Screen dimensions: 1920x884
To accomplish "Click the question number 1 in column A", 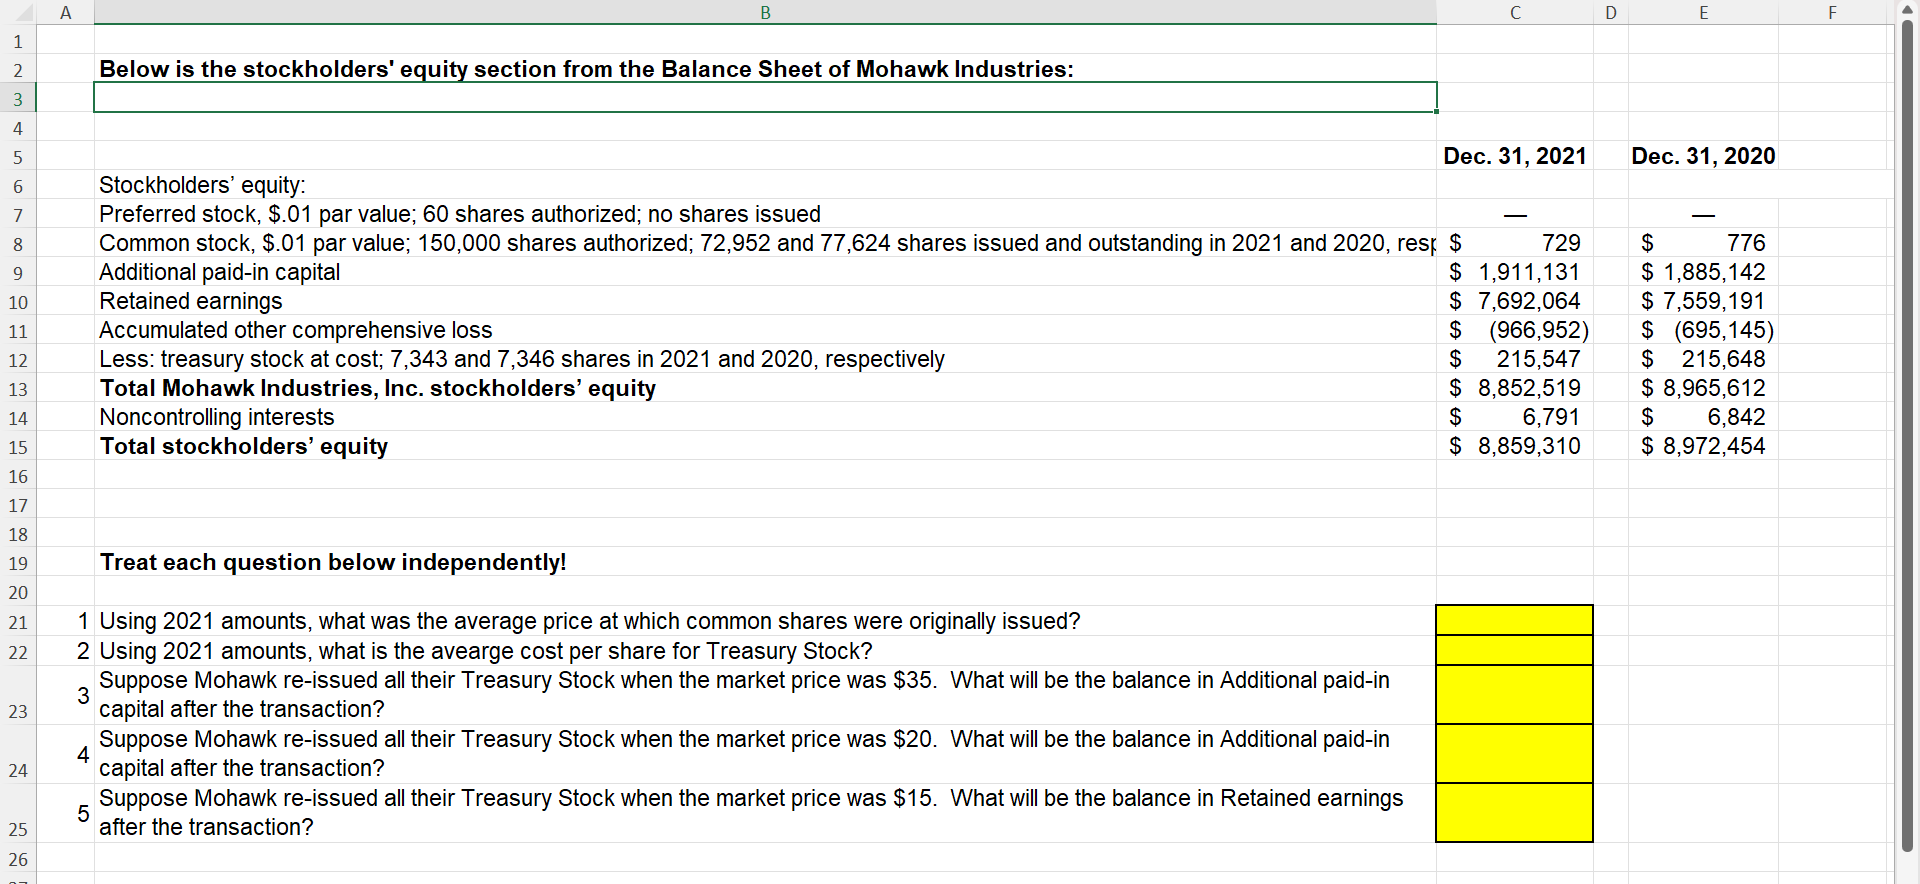I will coord(83,621).
